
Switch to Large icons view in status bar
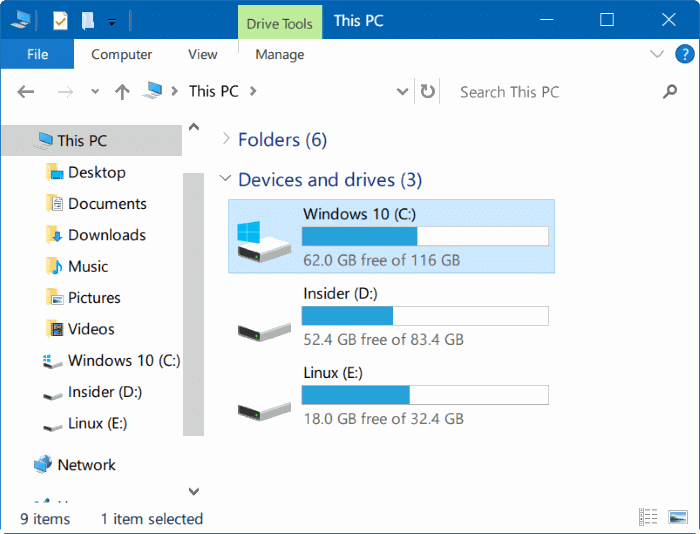678,517
